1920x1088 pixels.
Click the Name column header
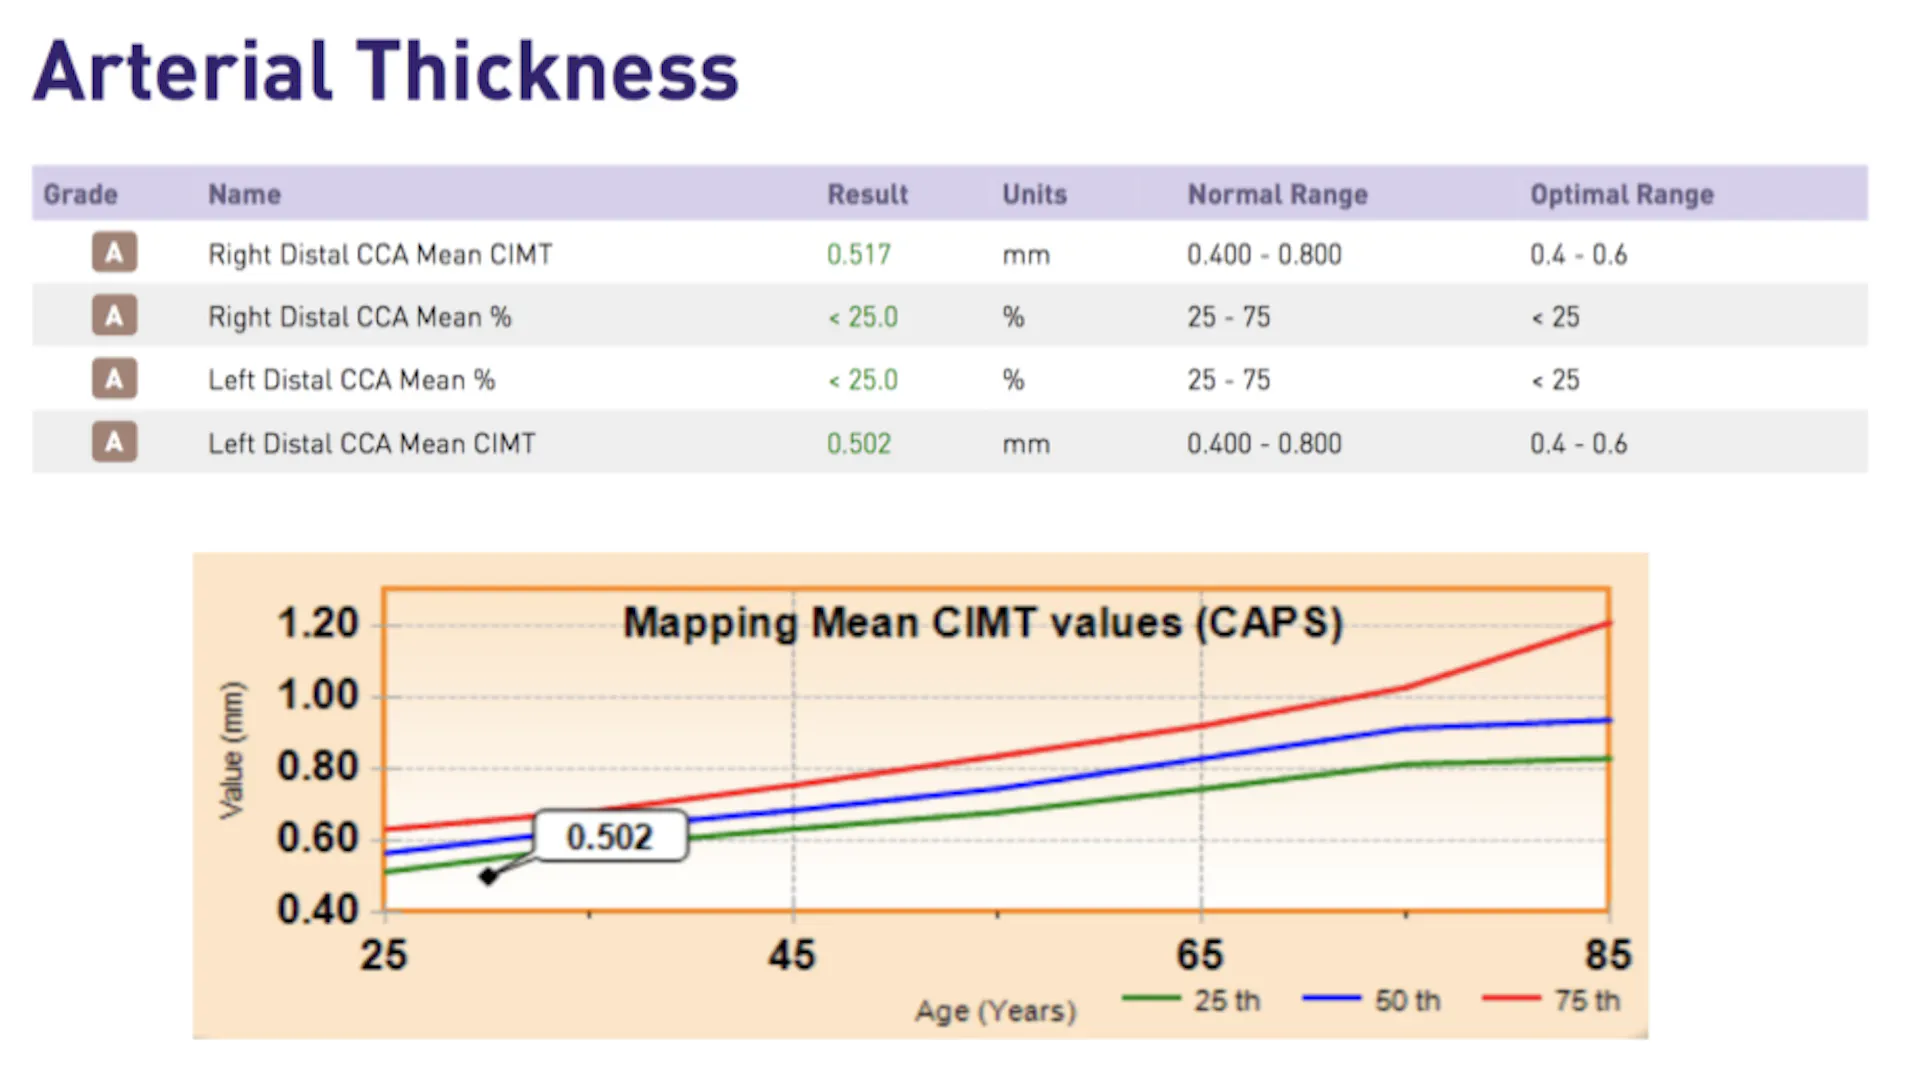click(x=244, y=194)
